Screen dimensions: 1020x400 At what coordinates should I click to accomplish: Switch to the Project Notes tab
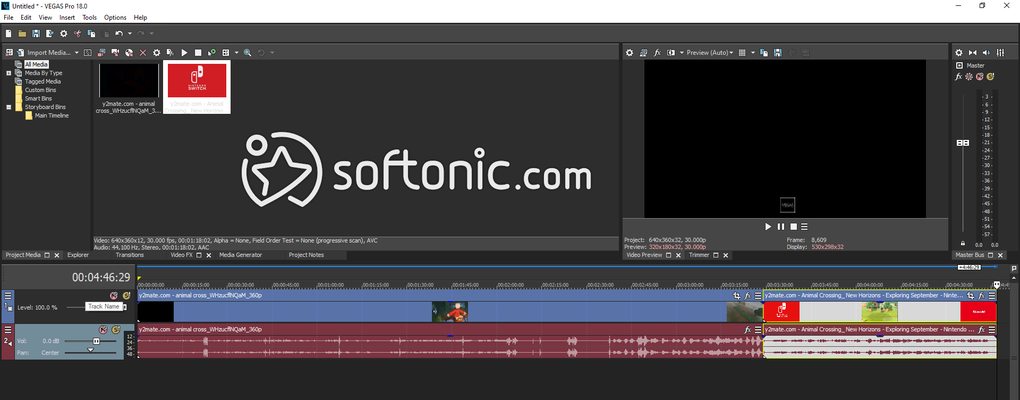(x=306, y=255)
